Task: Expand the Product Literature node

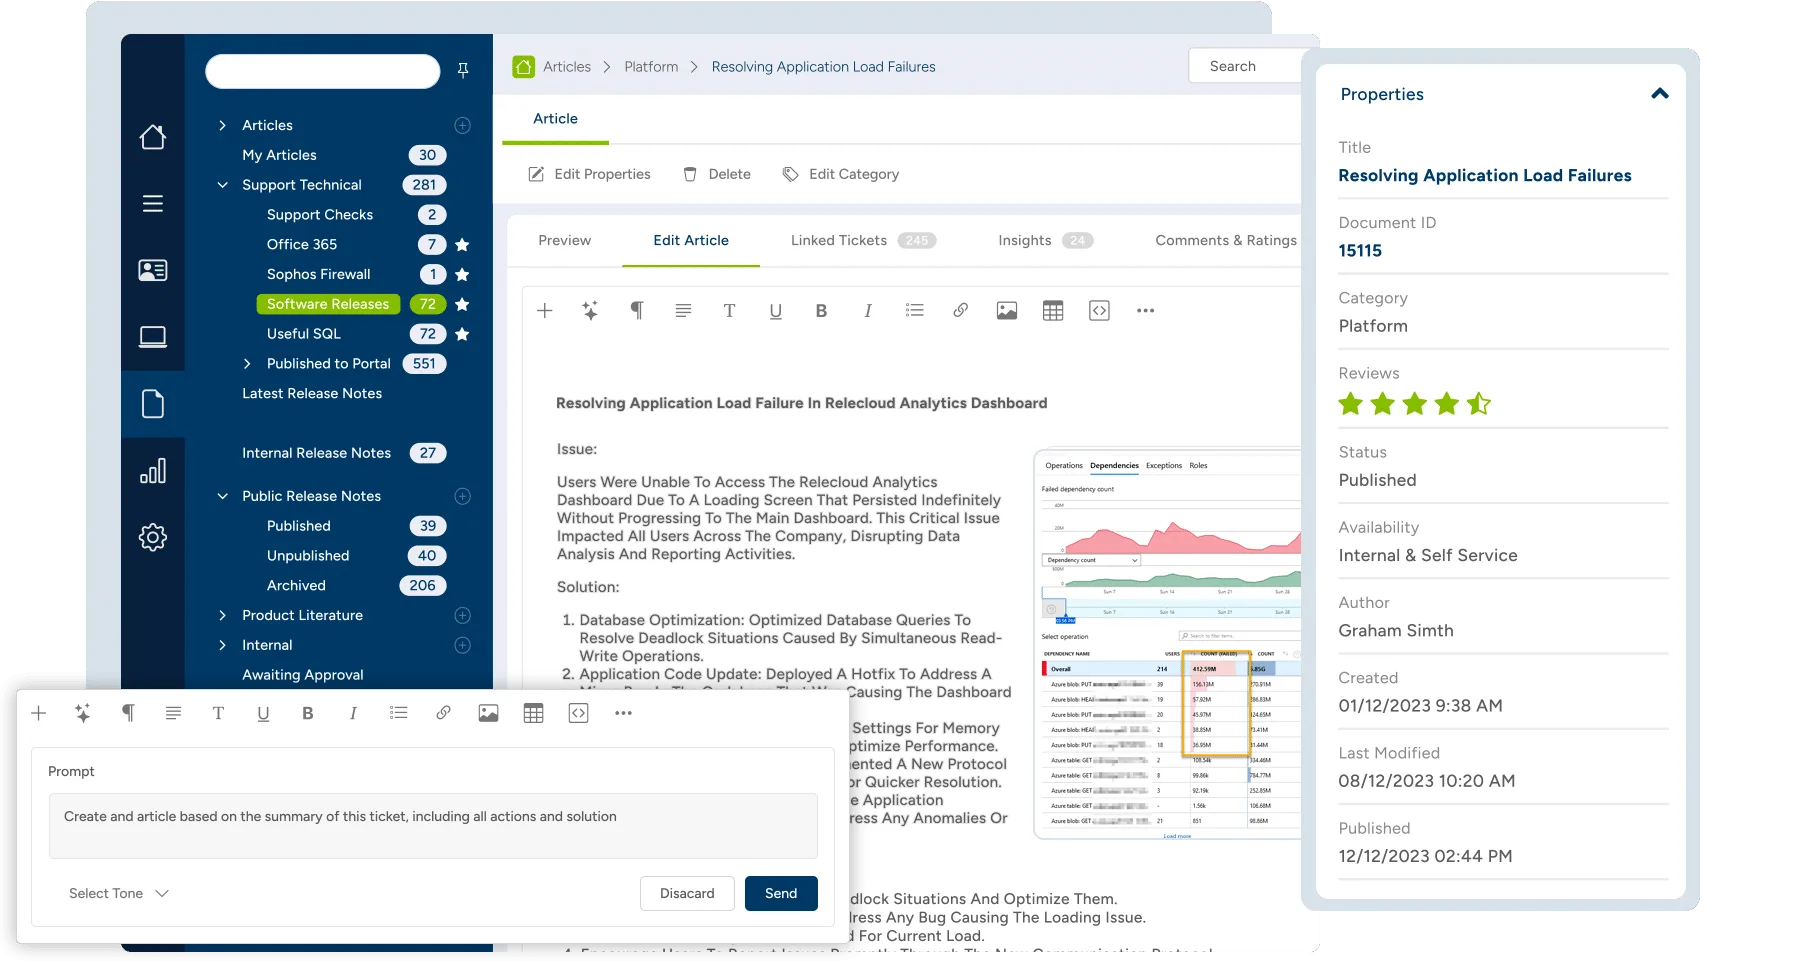Action: tap(222, 616)
